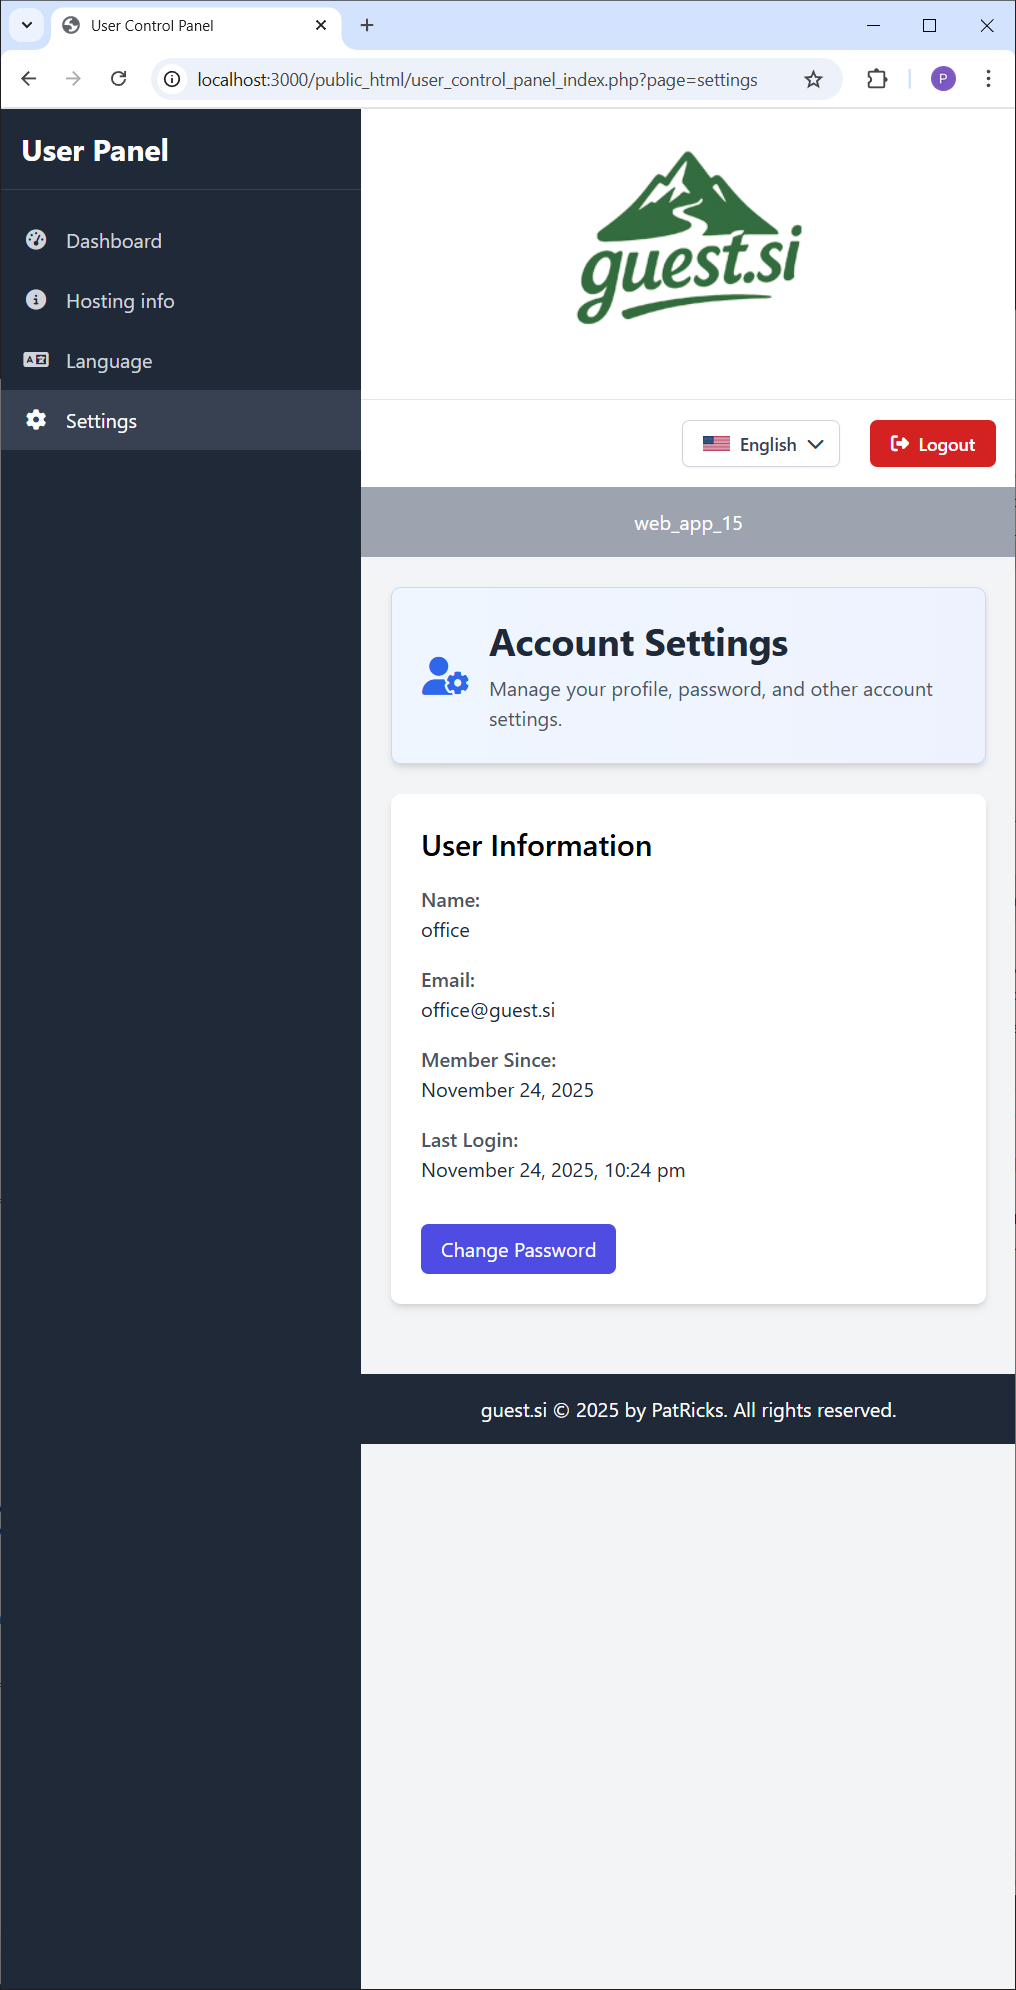
Task: Click the URL address bar field
Action: pos(477,80)
